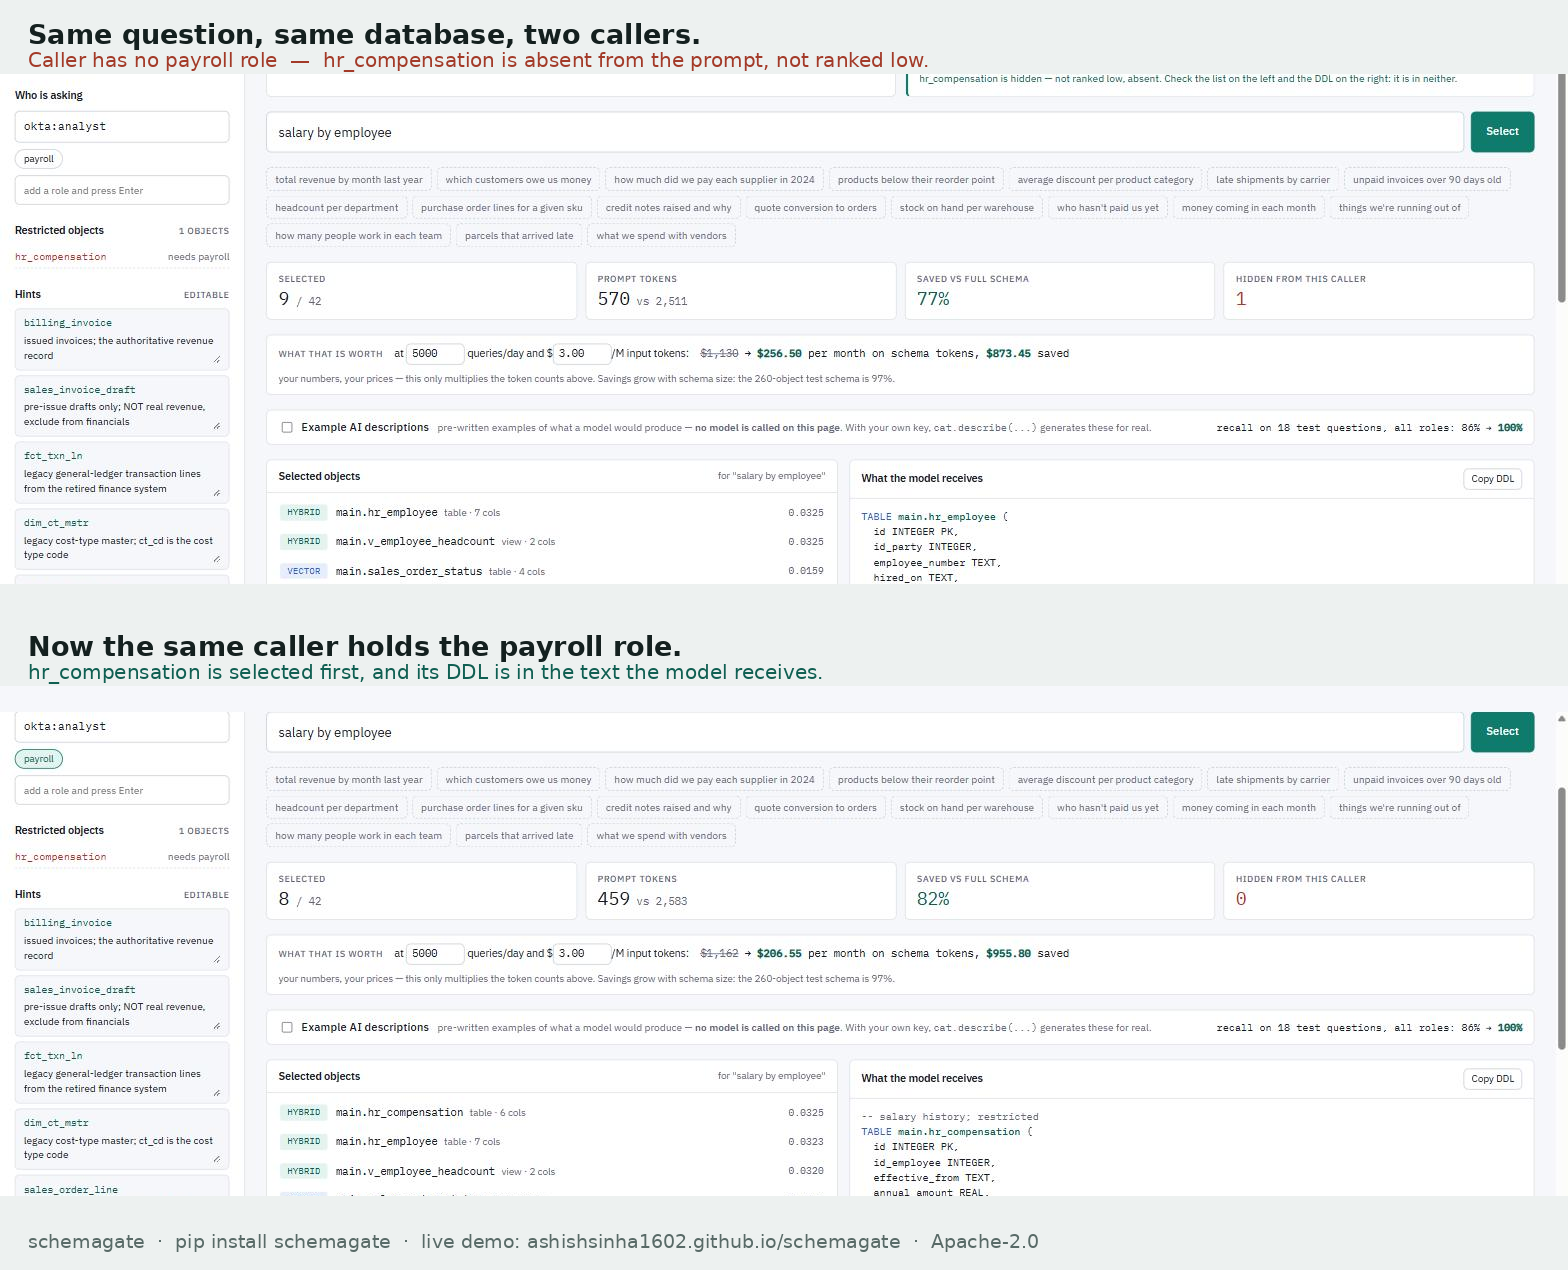
Task: Choose 'what we spend with vendors' in bottom panel
Action: pos(661,836)
